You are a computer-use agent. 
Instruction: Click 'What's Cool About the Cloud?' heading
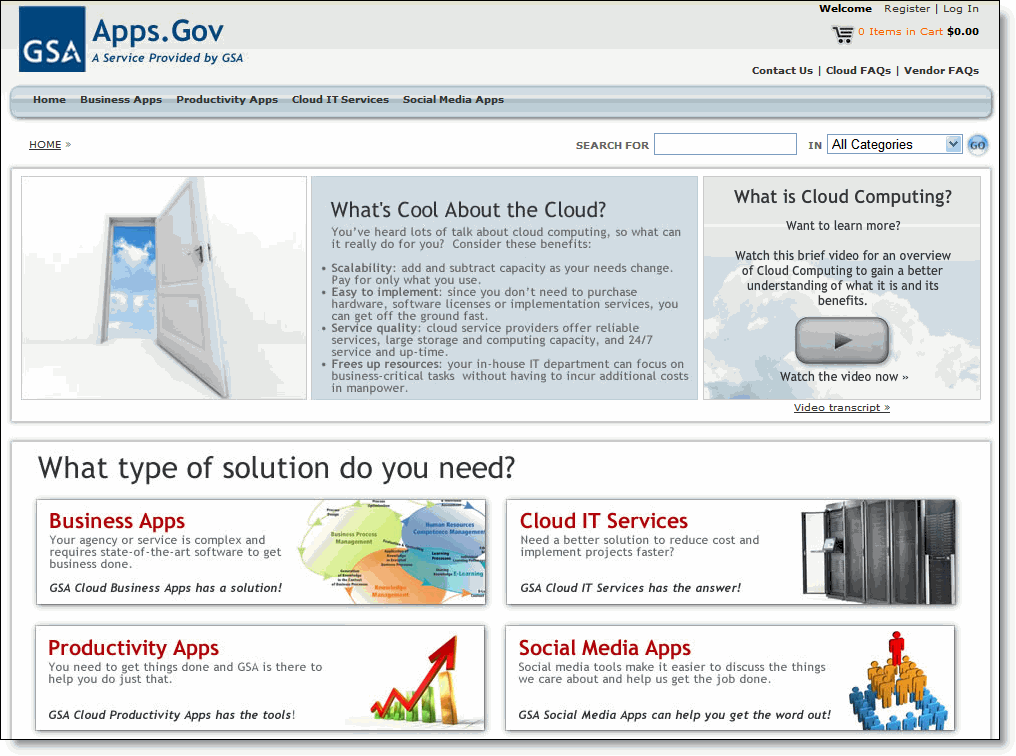point(468,210)
